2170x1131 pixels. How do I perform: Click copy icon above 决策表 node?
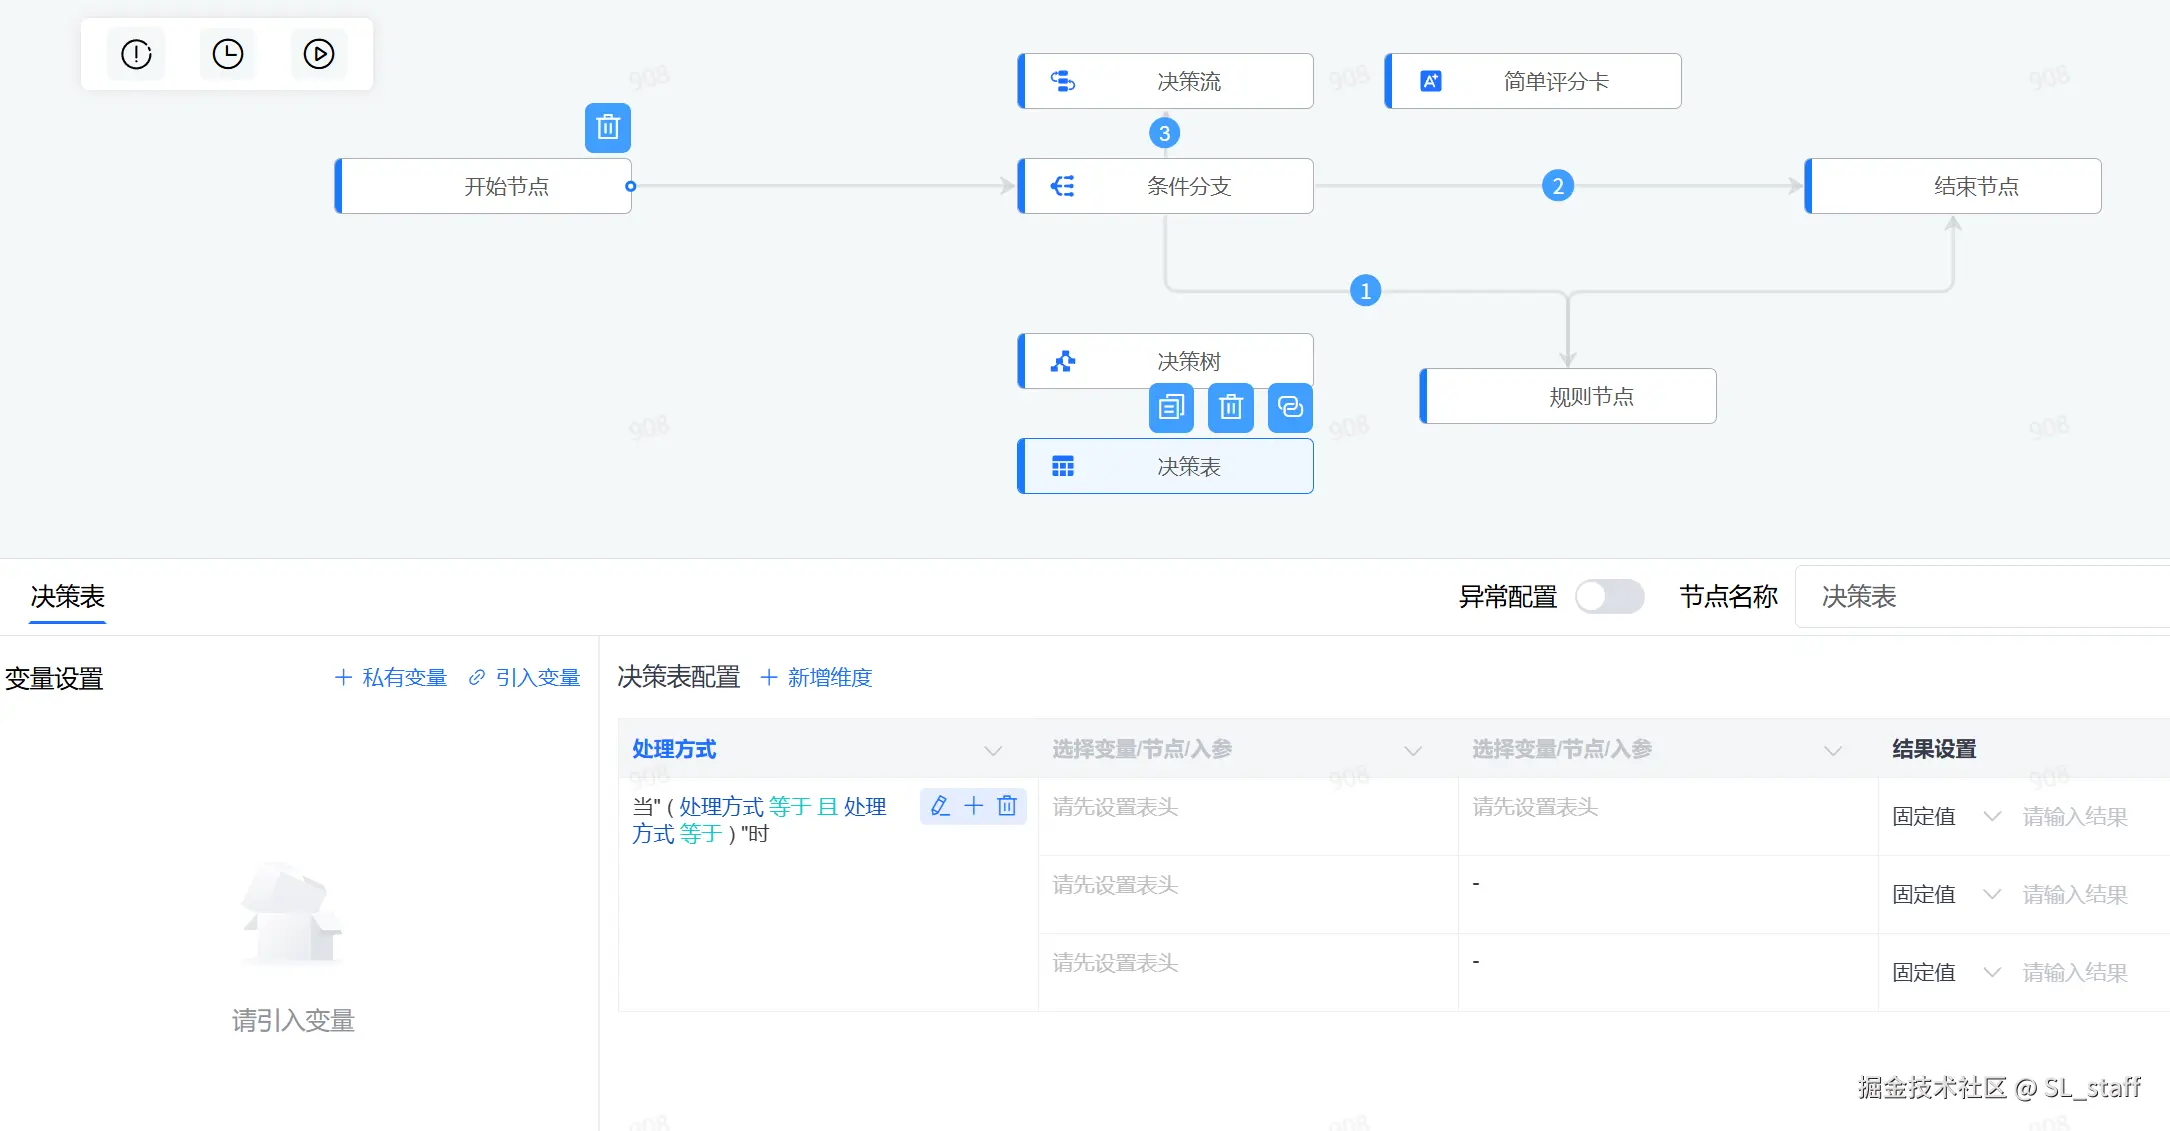tap(1171, 408)
